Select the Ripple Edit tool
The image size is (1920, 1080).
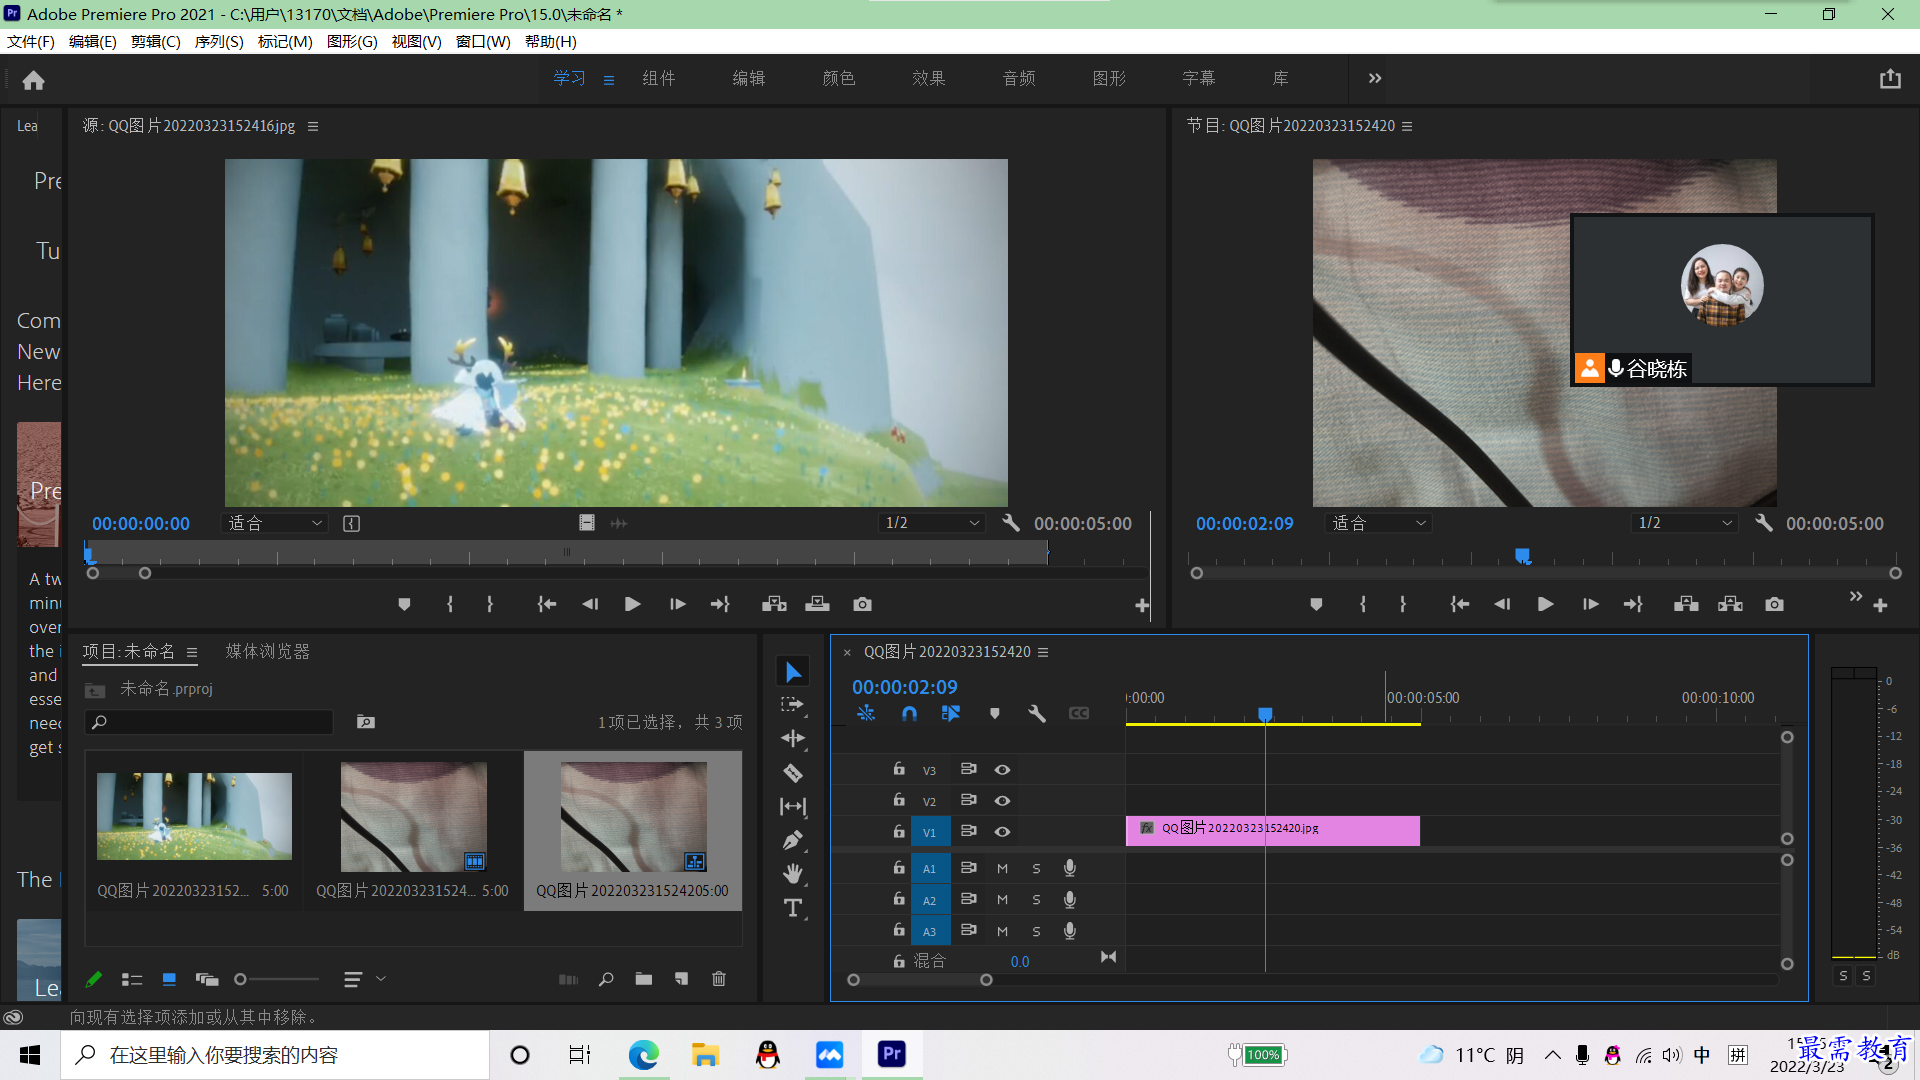coord(793,739)
